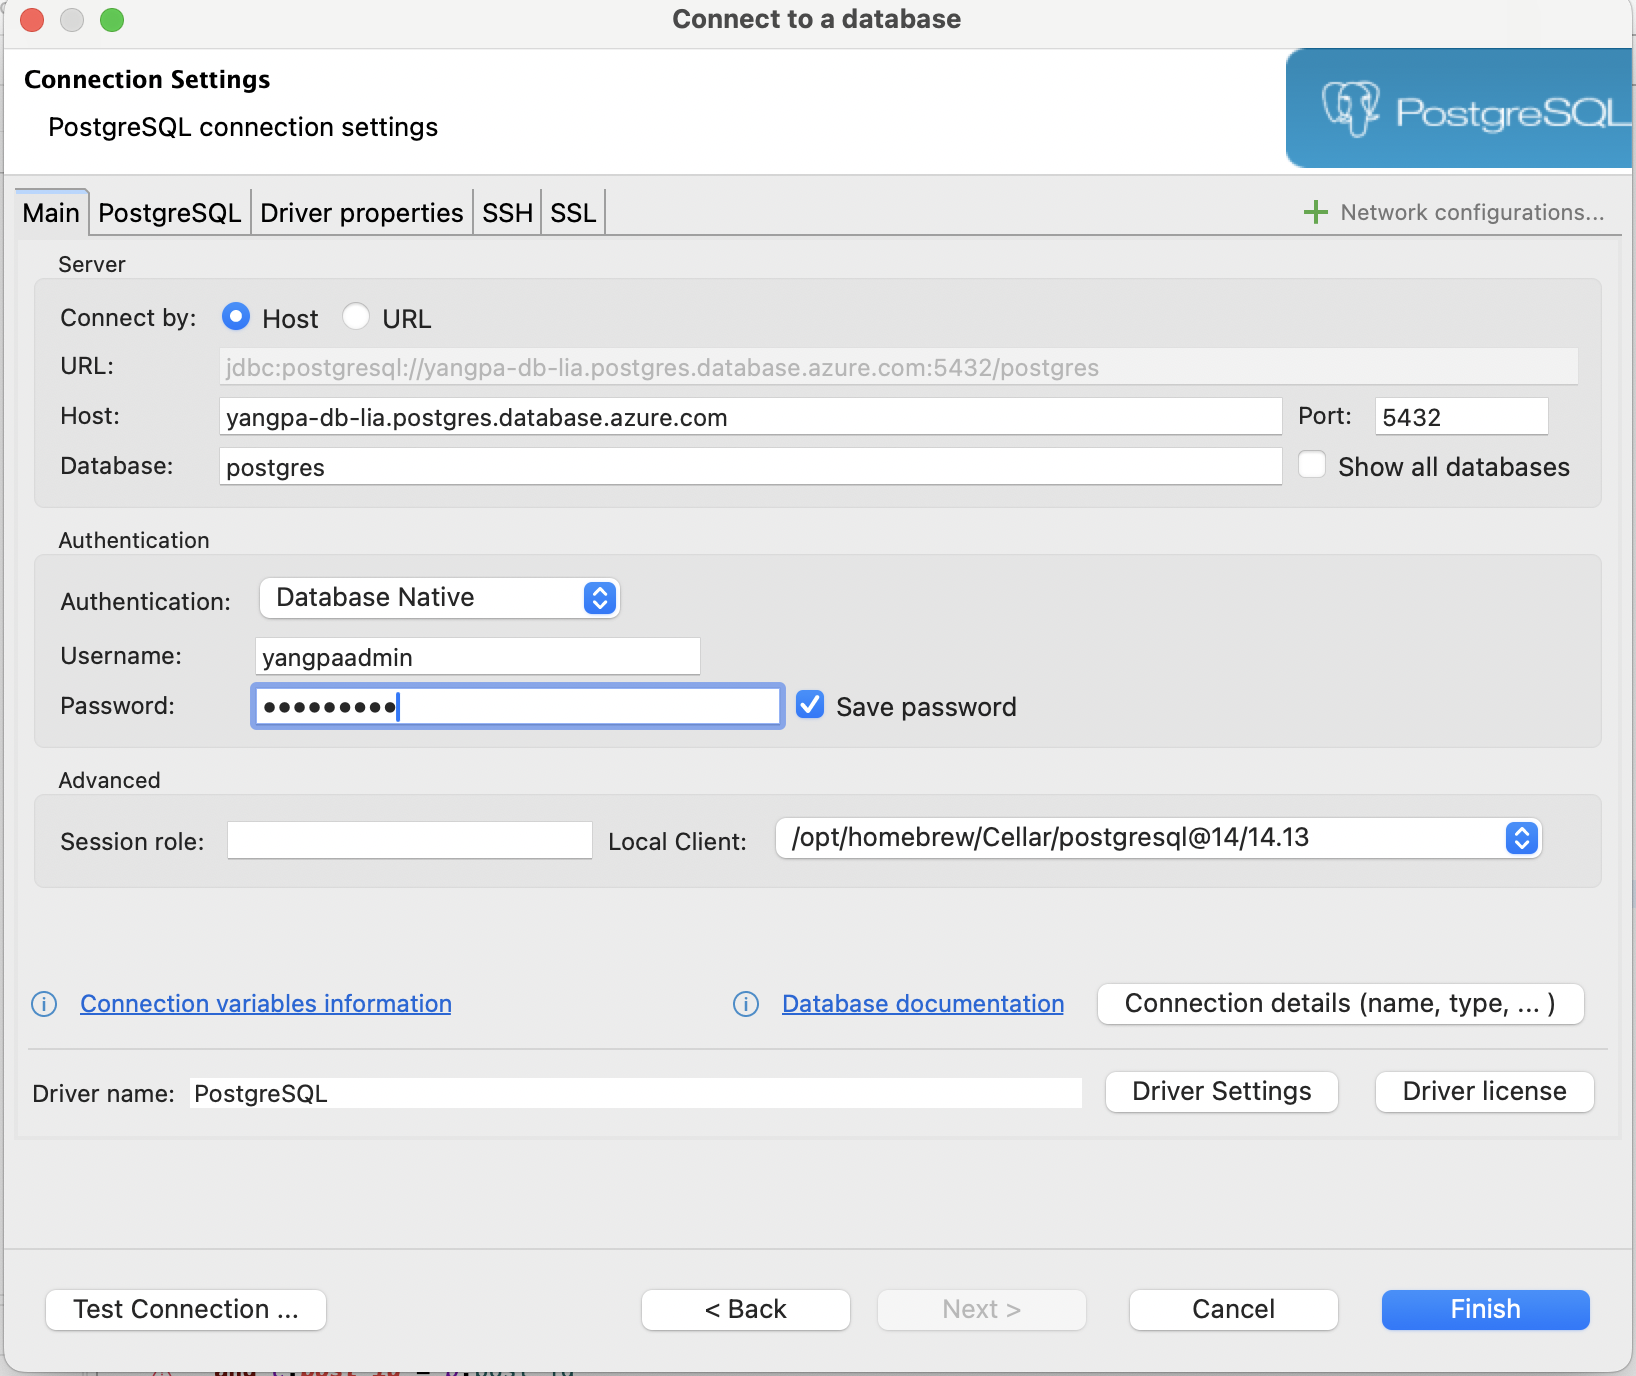1636x1376 pixels.
Task: Open the Driver properties tab
Action: [x=362, y=213]
